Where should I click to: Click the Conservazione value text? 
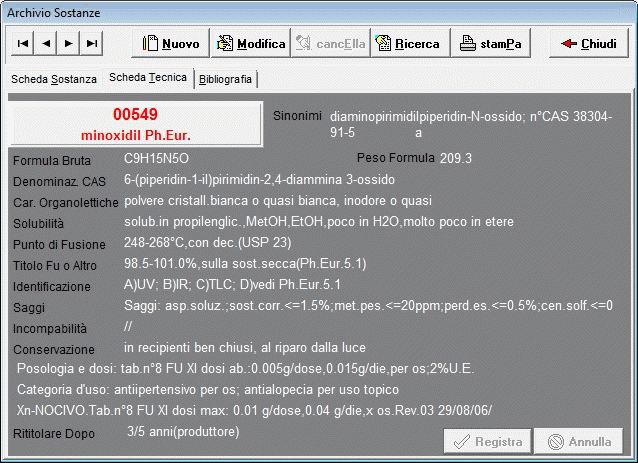[245, 348]
